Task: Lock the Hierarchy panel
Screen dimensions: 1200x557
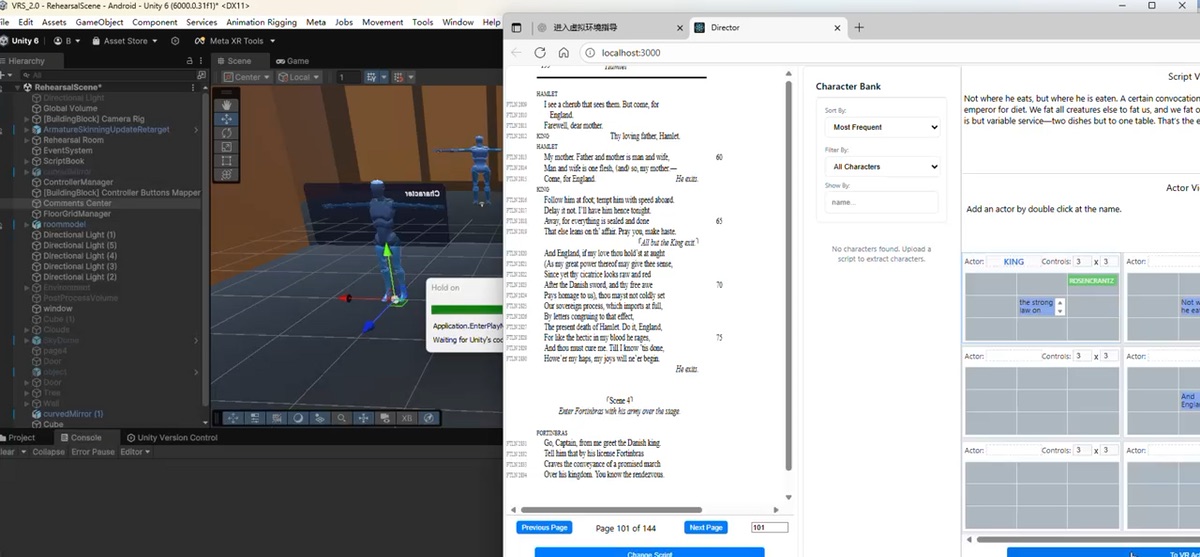Action: pyautogui.click(x=191, y=61)
